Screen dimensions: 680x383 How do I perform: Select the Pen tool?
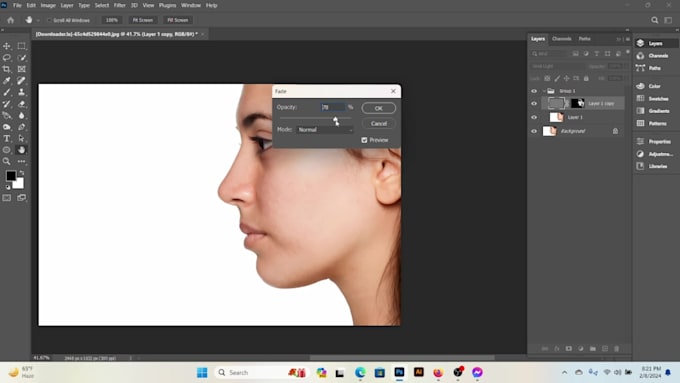(21, 127)
